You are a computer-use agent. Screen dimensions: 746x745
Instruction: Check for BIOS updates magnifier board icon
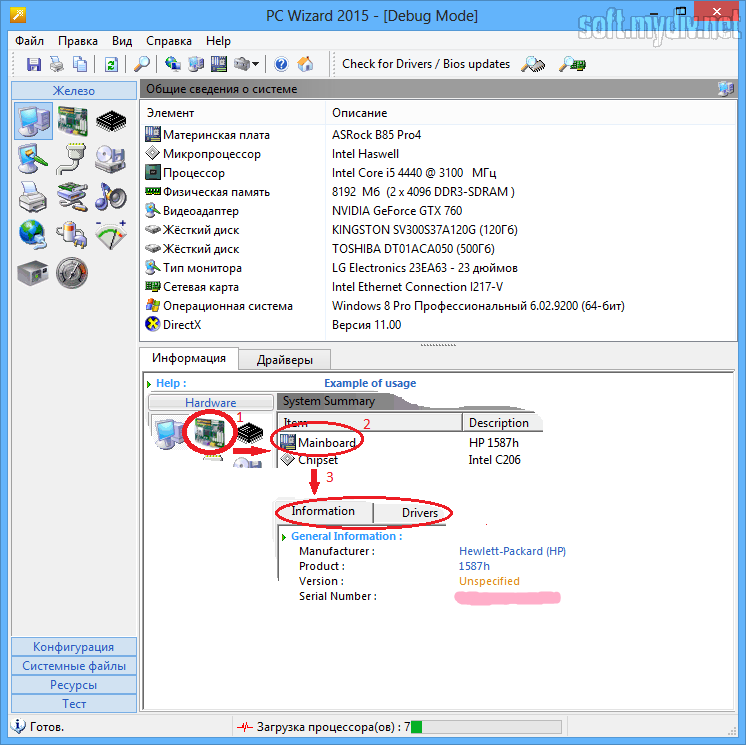pos(572,64)
